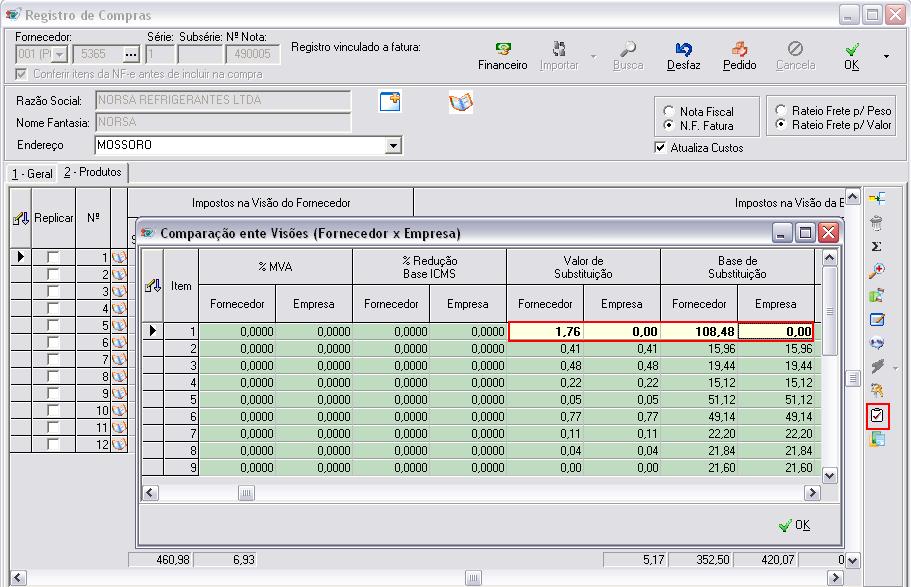Open the Financeiro toolbar button
This screenshot has height=587, width=911.
pos(503,56)
